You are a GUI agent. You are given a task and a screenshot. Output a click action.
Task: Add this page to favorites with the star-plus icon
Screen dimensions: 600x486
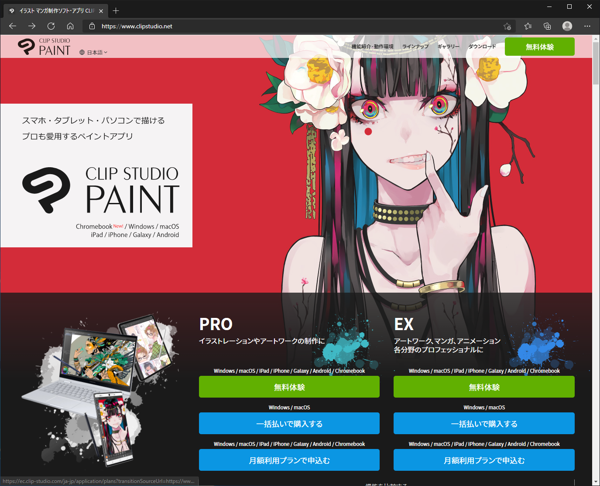click(x=507, y=26)
